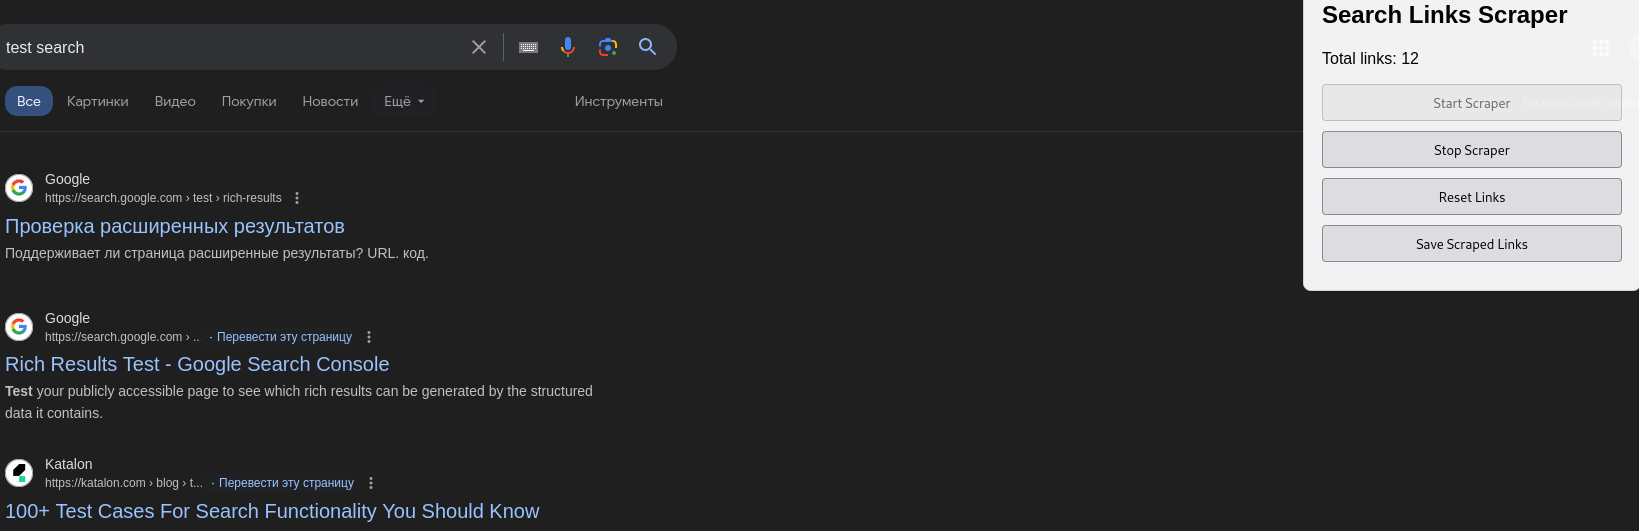The image size is (1639, 531).
Task: Open the Покупки tab
Action: [x=249, y=101]
